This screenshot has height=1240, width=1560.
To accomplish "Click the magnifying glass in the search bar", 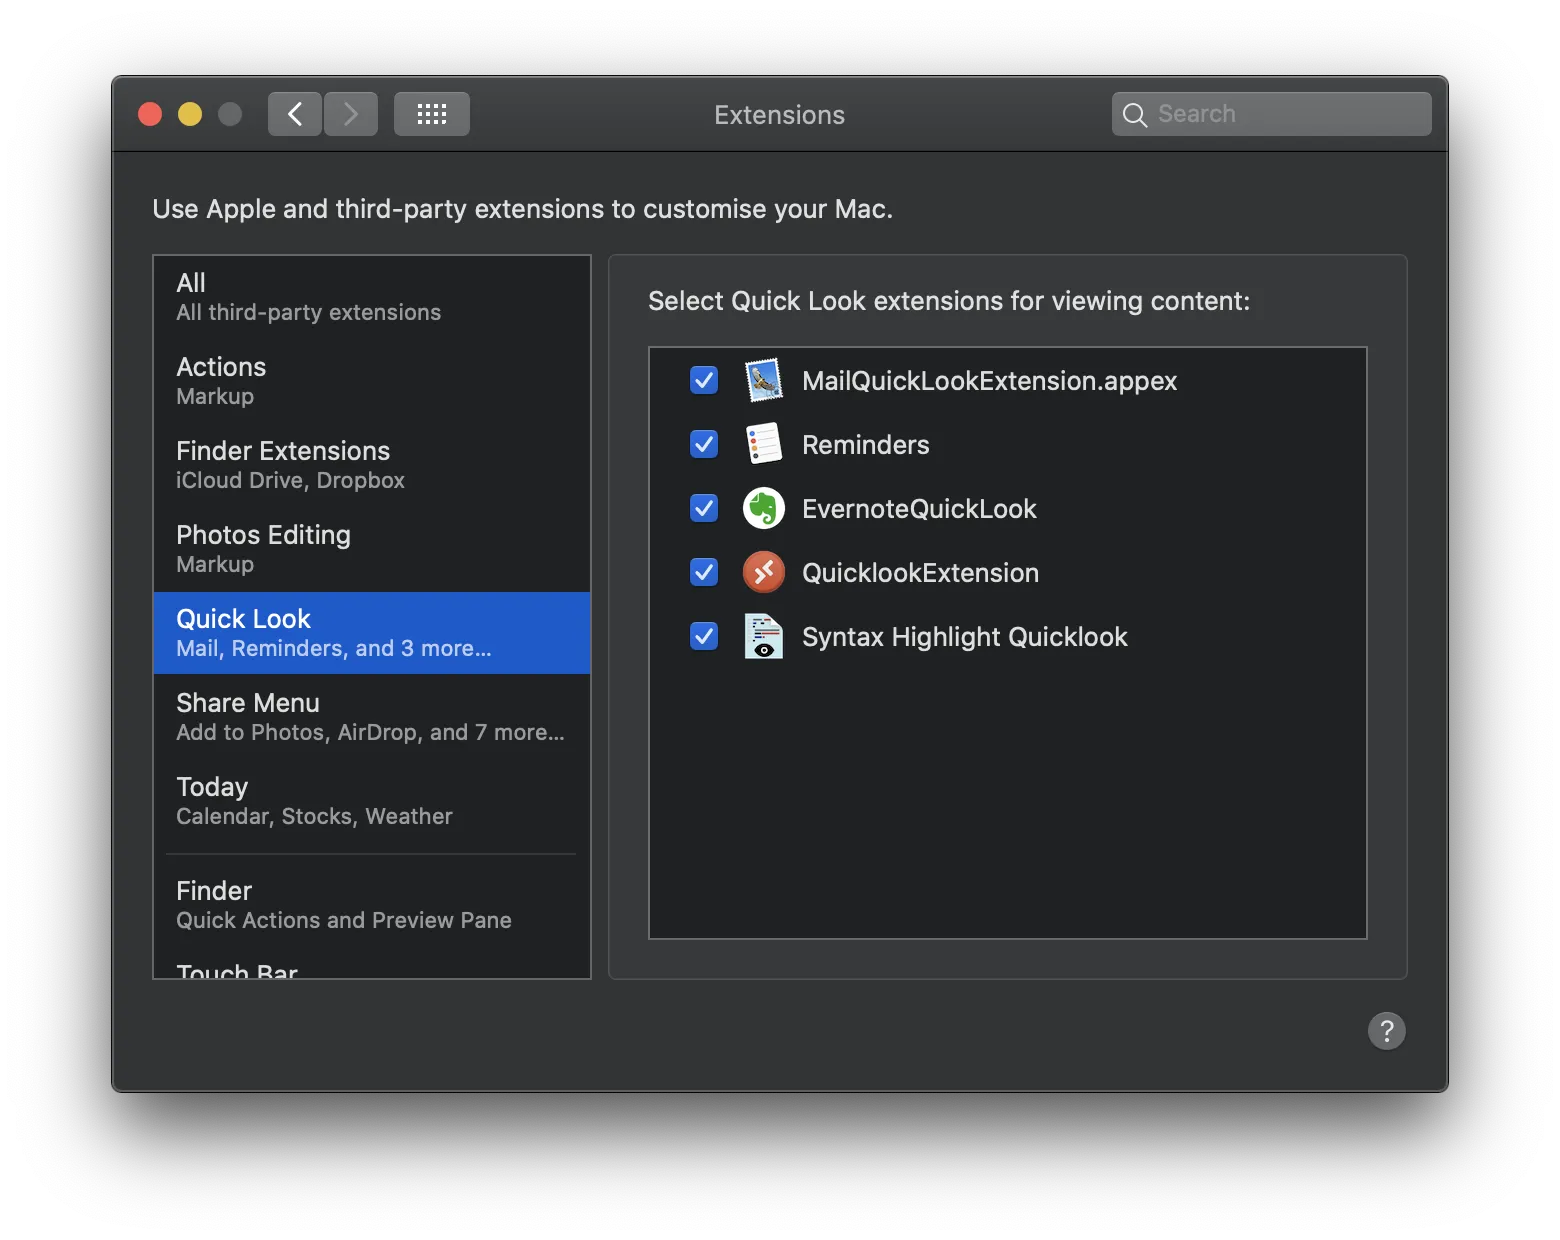I will (x=1134, y=114).
